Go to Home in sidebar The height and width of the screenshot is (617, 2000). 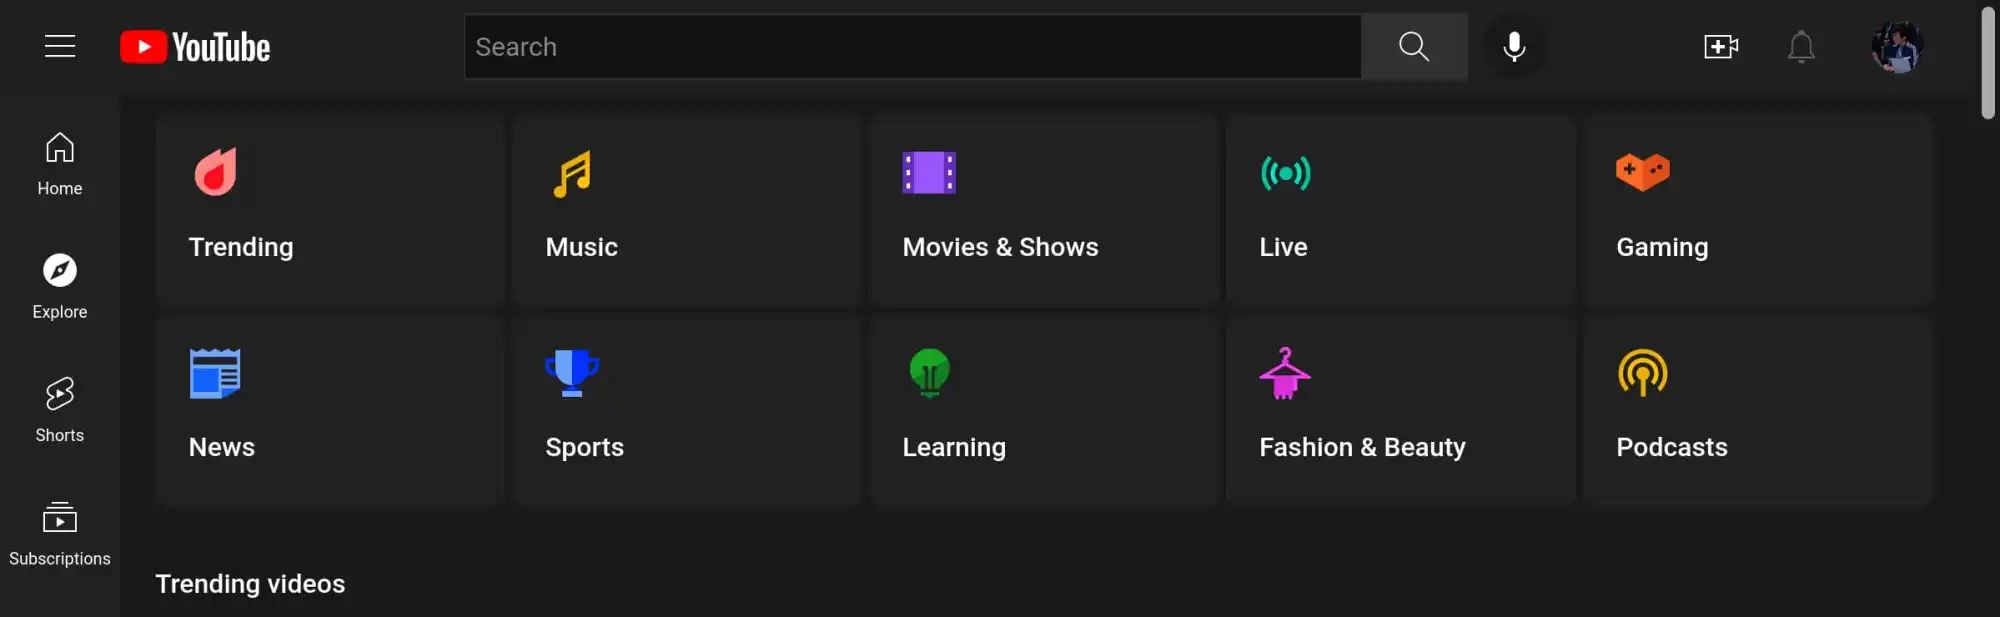coord(60,165)
